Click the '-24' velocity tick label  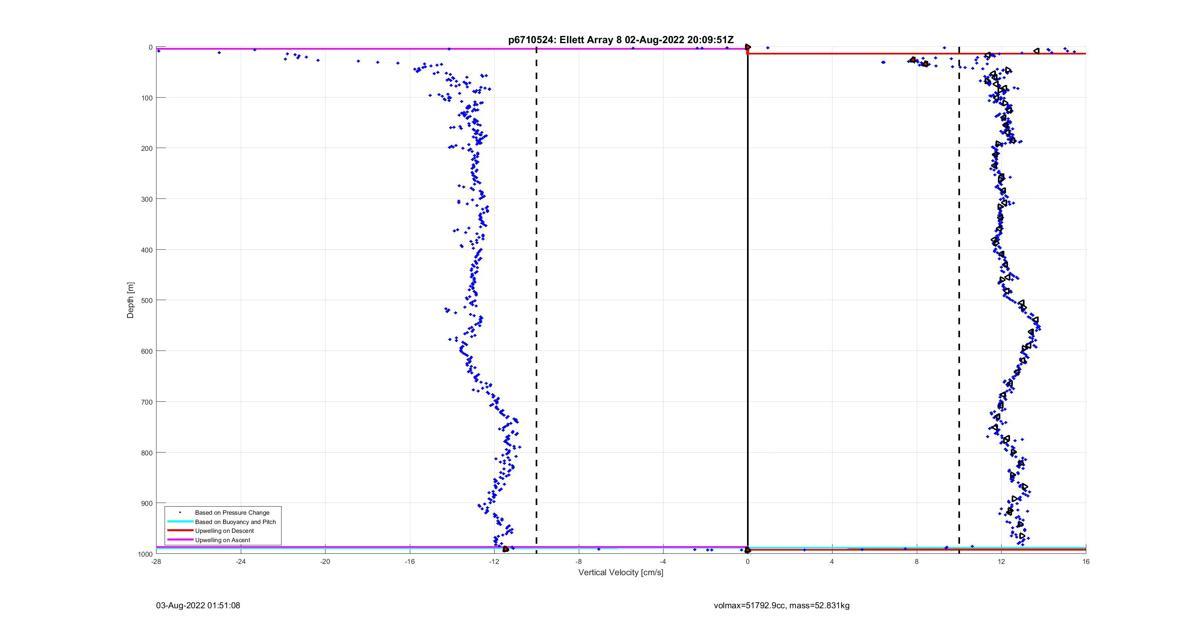(x=241, y=561)
